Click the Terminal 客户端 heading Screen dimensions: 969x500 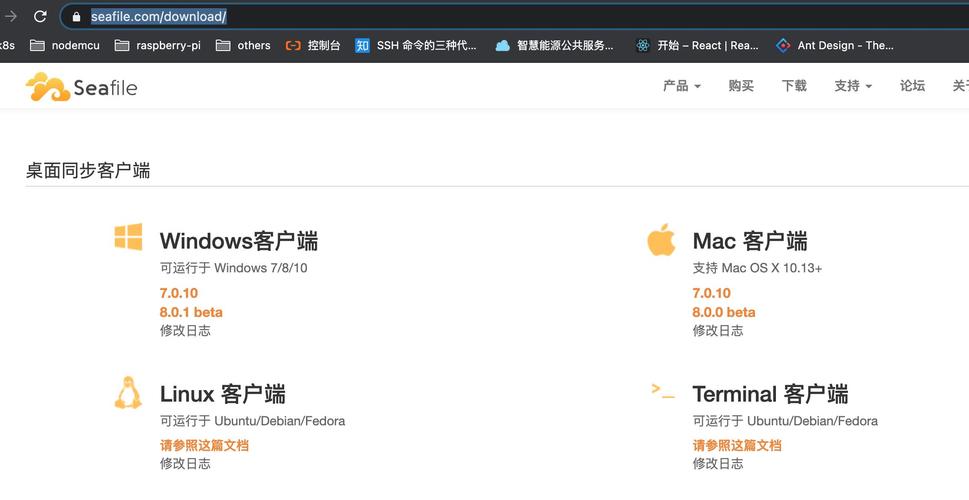pos(770,394)
